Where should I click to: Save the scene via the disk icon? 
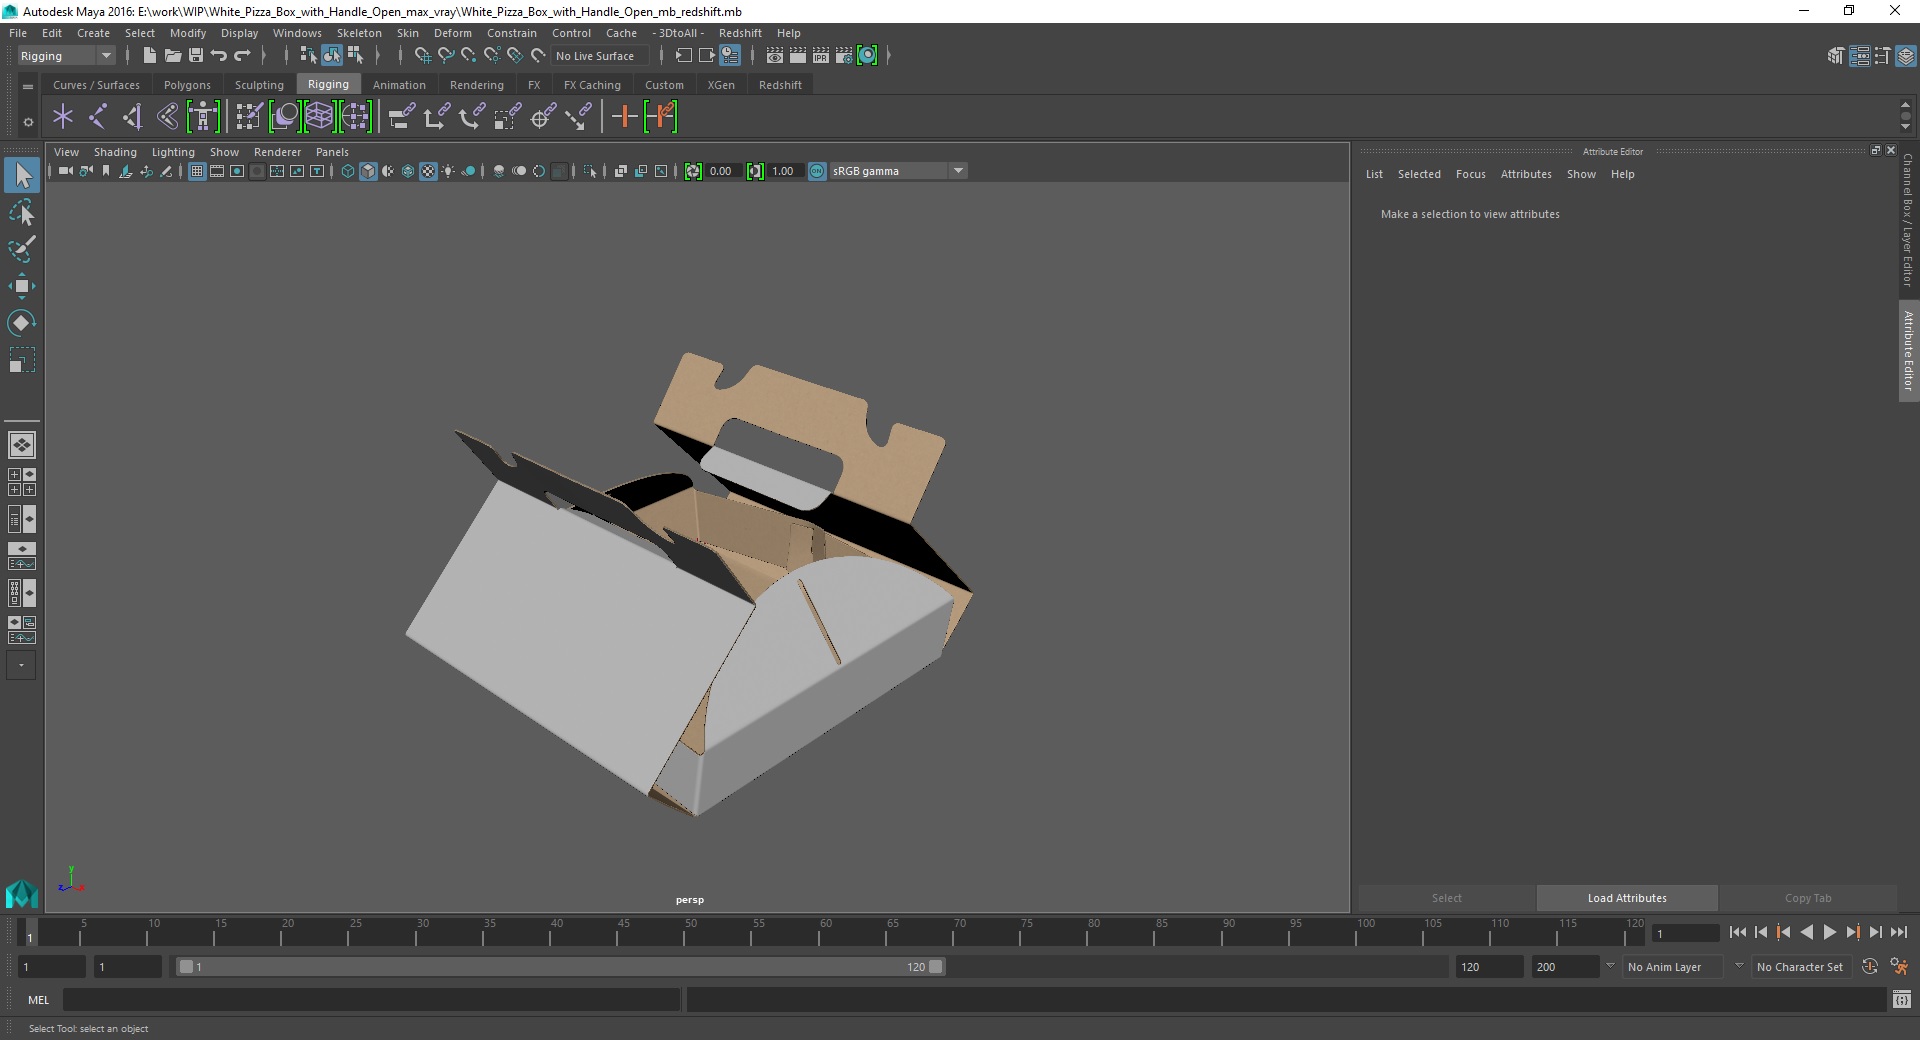click(x=196, y=56)
